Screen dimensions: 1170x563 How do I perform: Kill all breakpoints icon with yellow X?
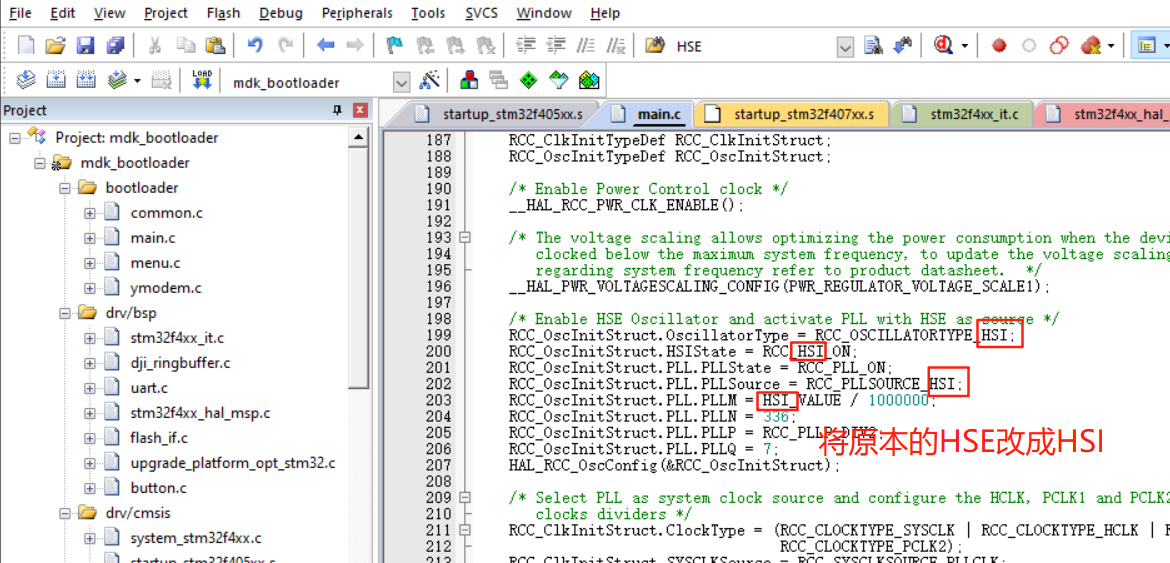[x=1090, y=46]
